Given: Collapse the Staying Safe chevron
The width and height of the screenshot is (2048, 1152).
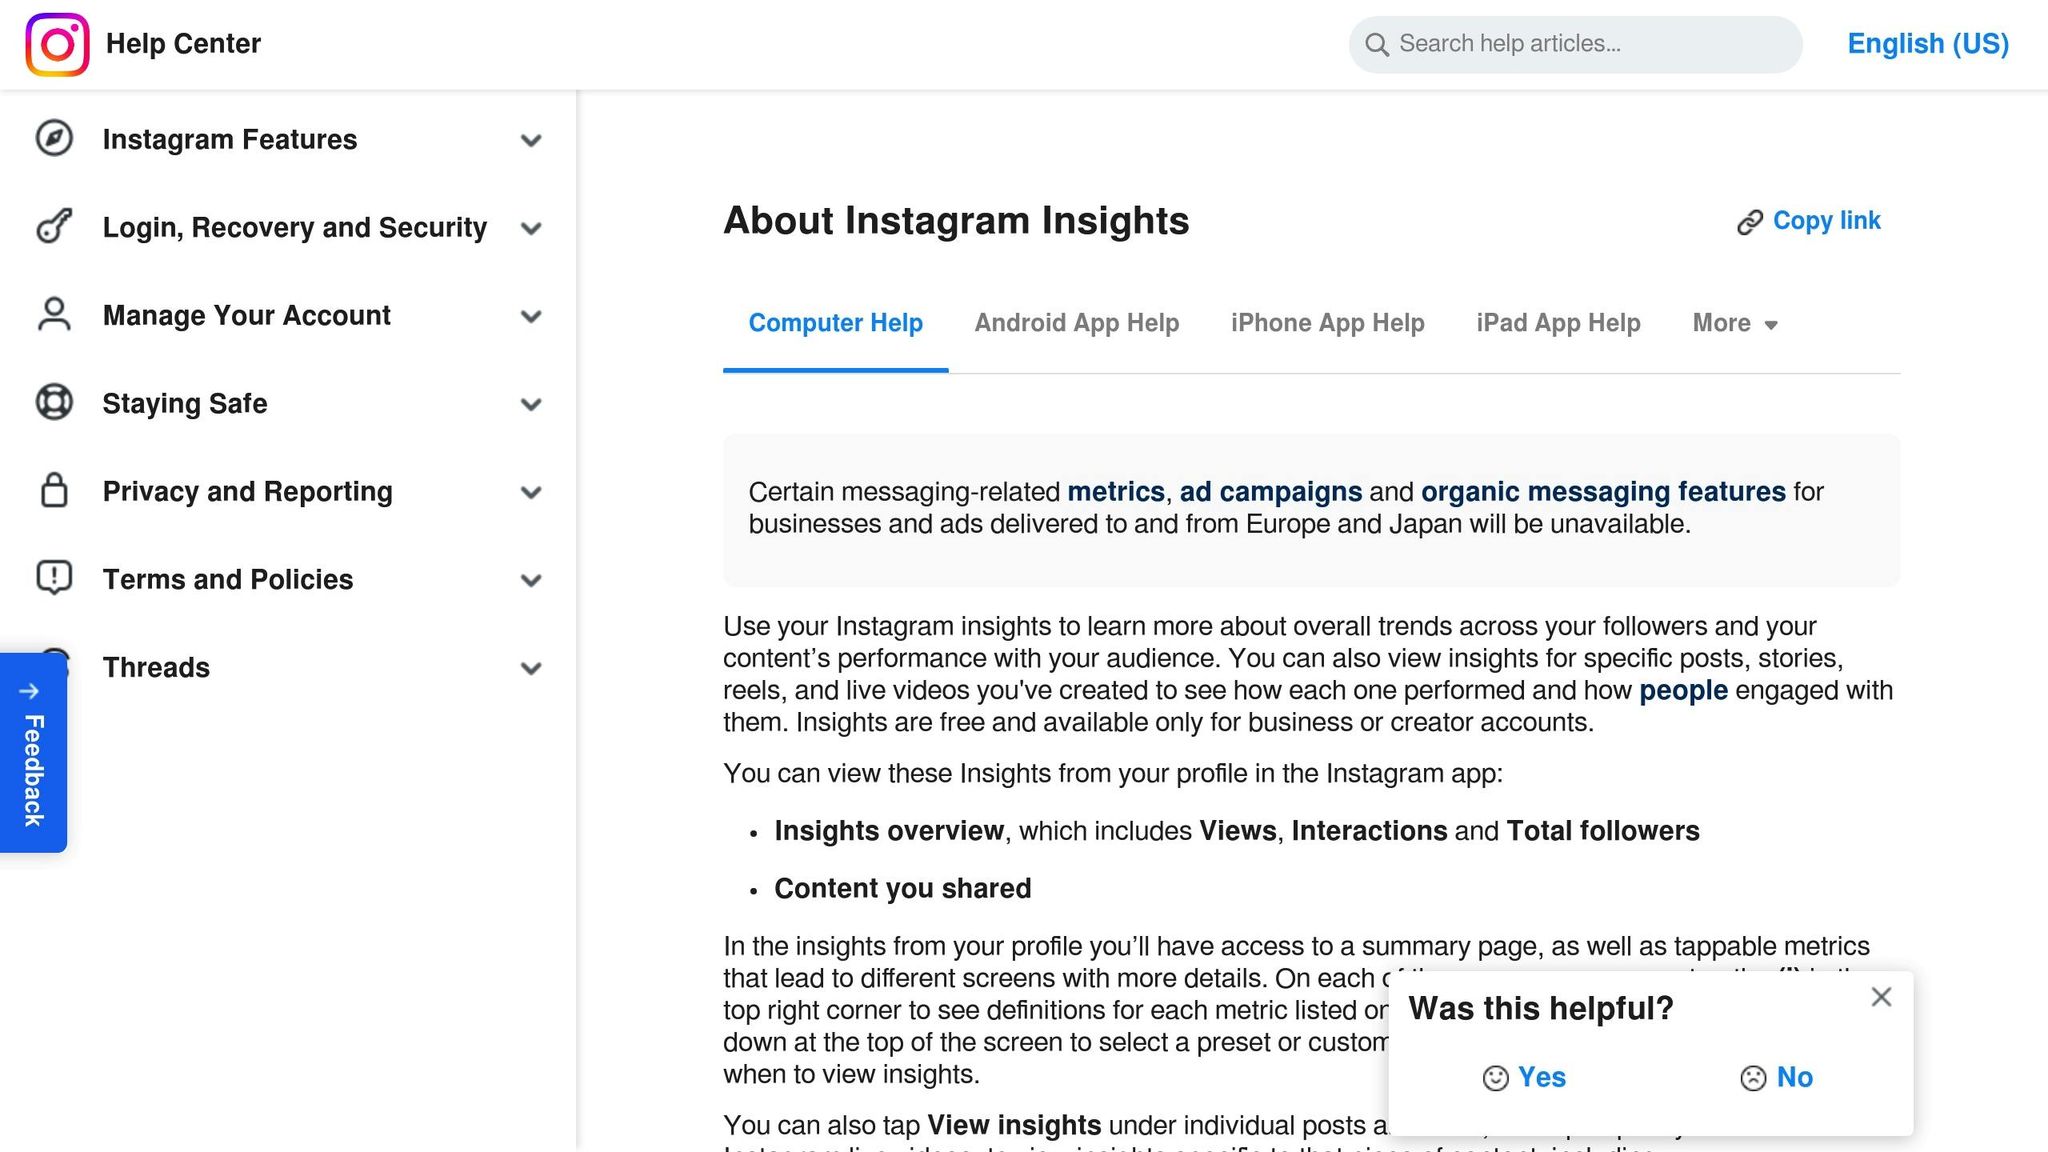Looking at the screenshot, I should 532,404.
